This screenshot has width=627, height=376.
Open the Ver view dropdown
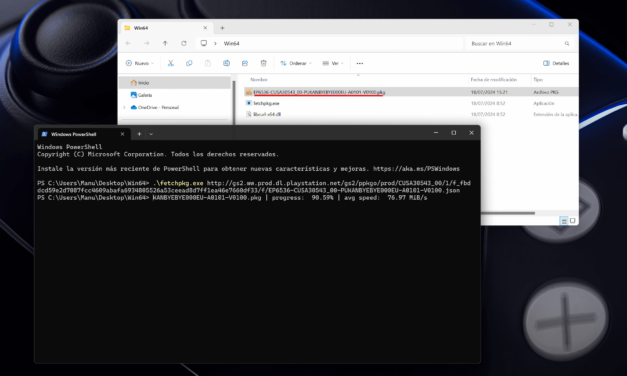(333, 63)
